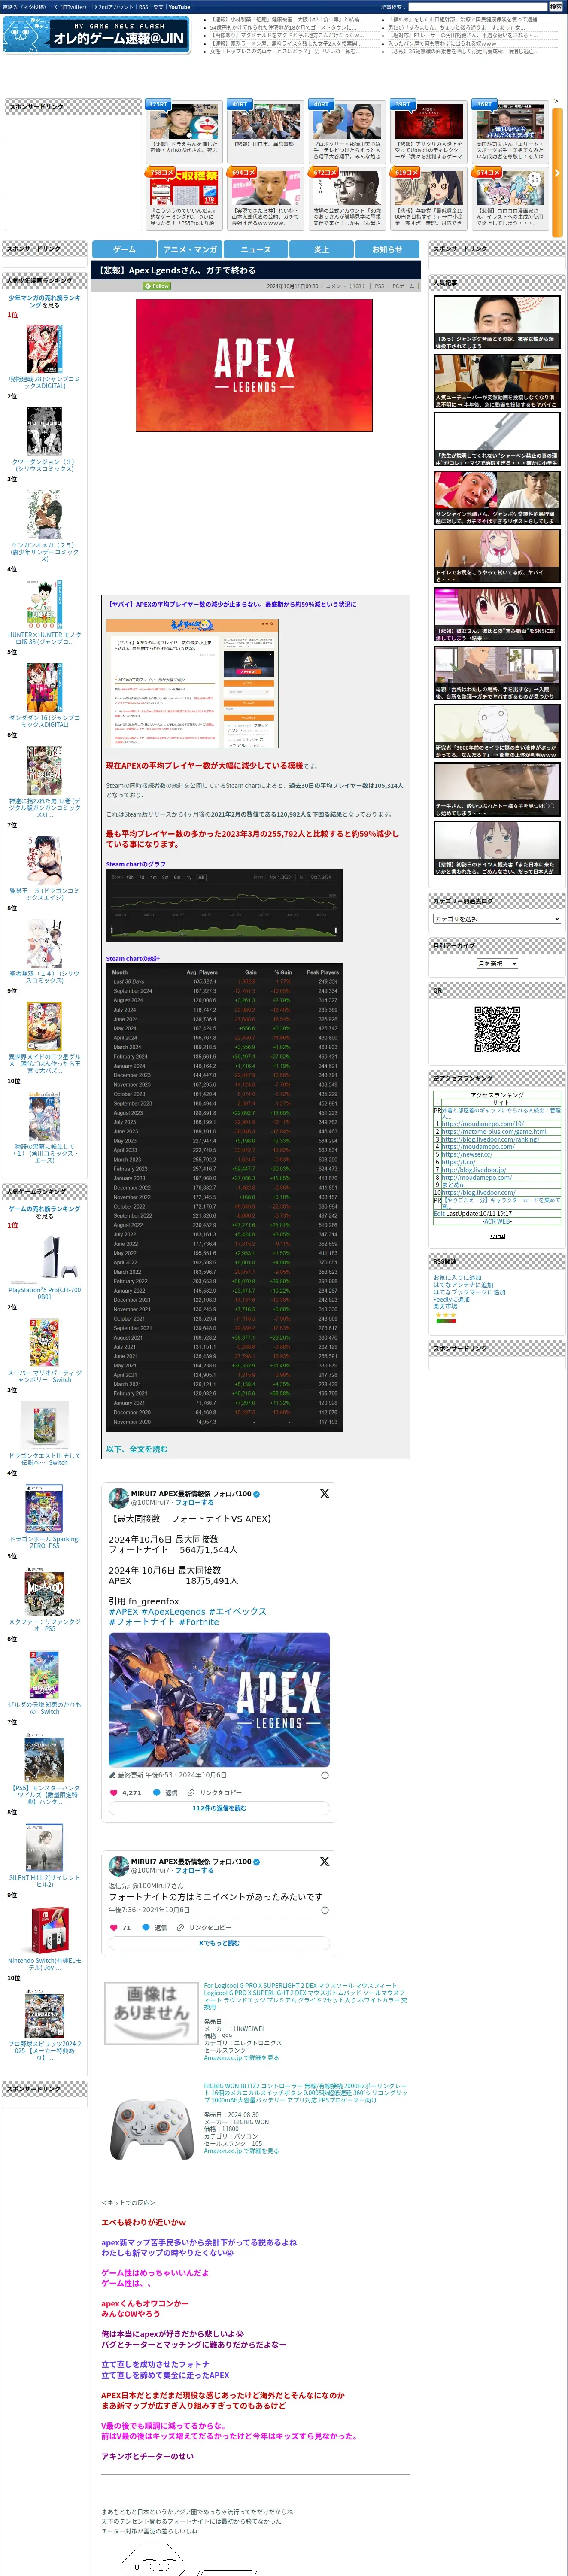Image resolution: width=568 pixels, height=2576 pixels.
Task: Click お気に入りに追加 link
Action: [457, 1277]
